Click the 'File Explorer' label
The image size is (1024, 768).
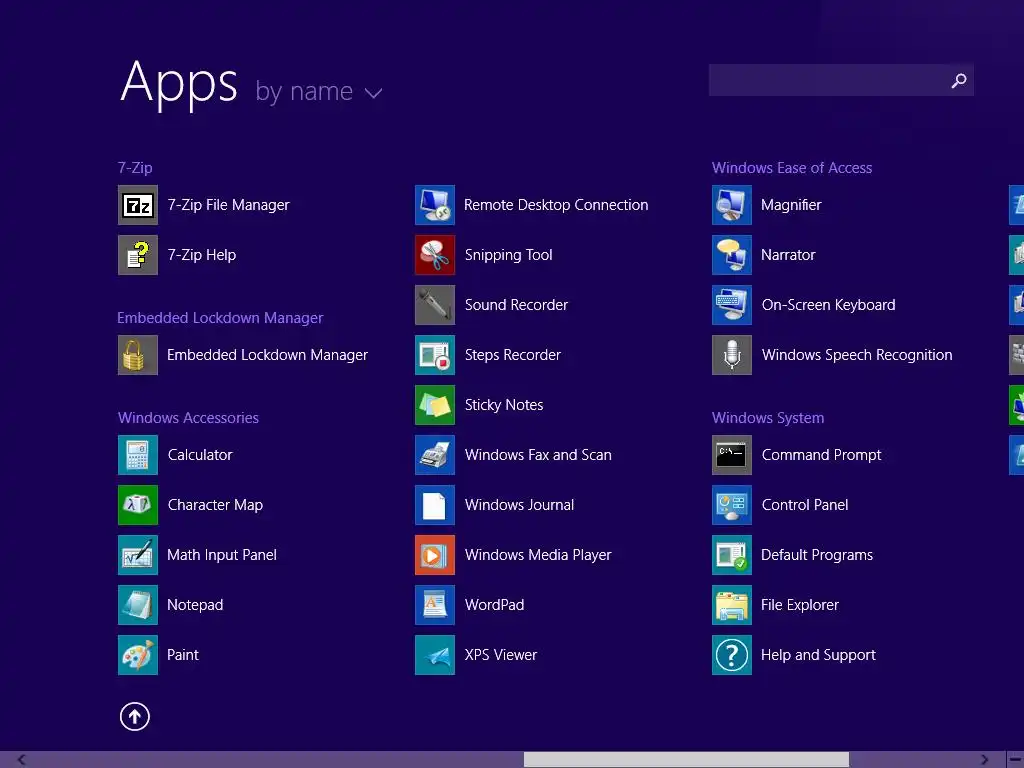[x=800, y=605]
